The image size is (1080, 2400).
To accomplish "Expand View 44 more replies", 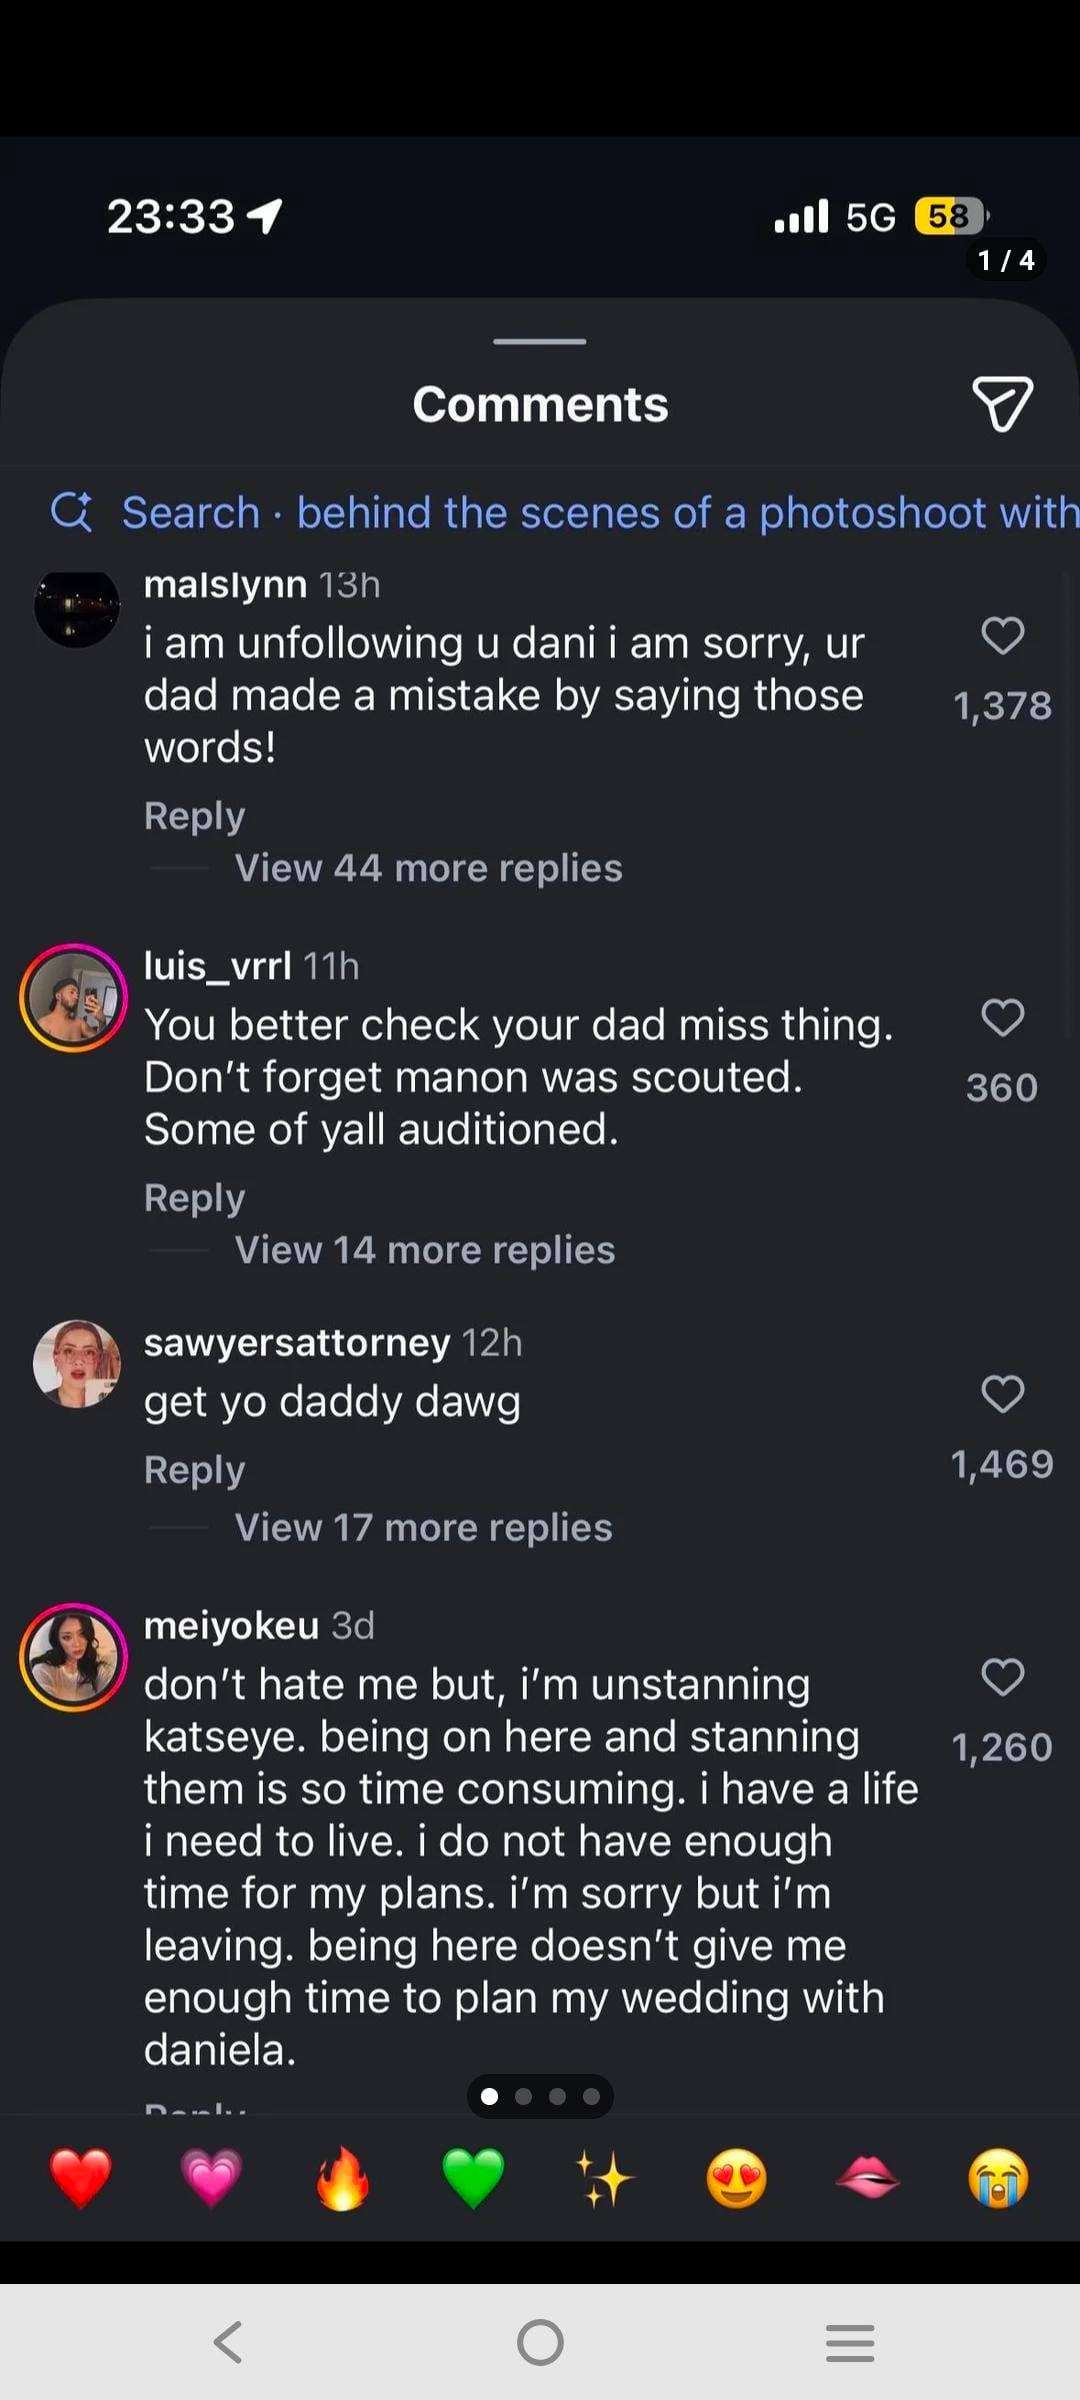I will (428, 868).
